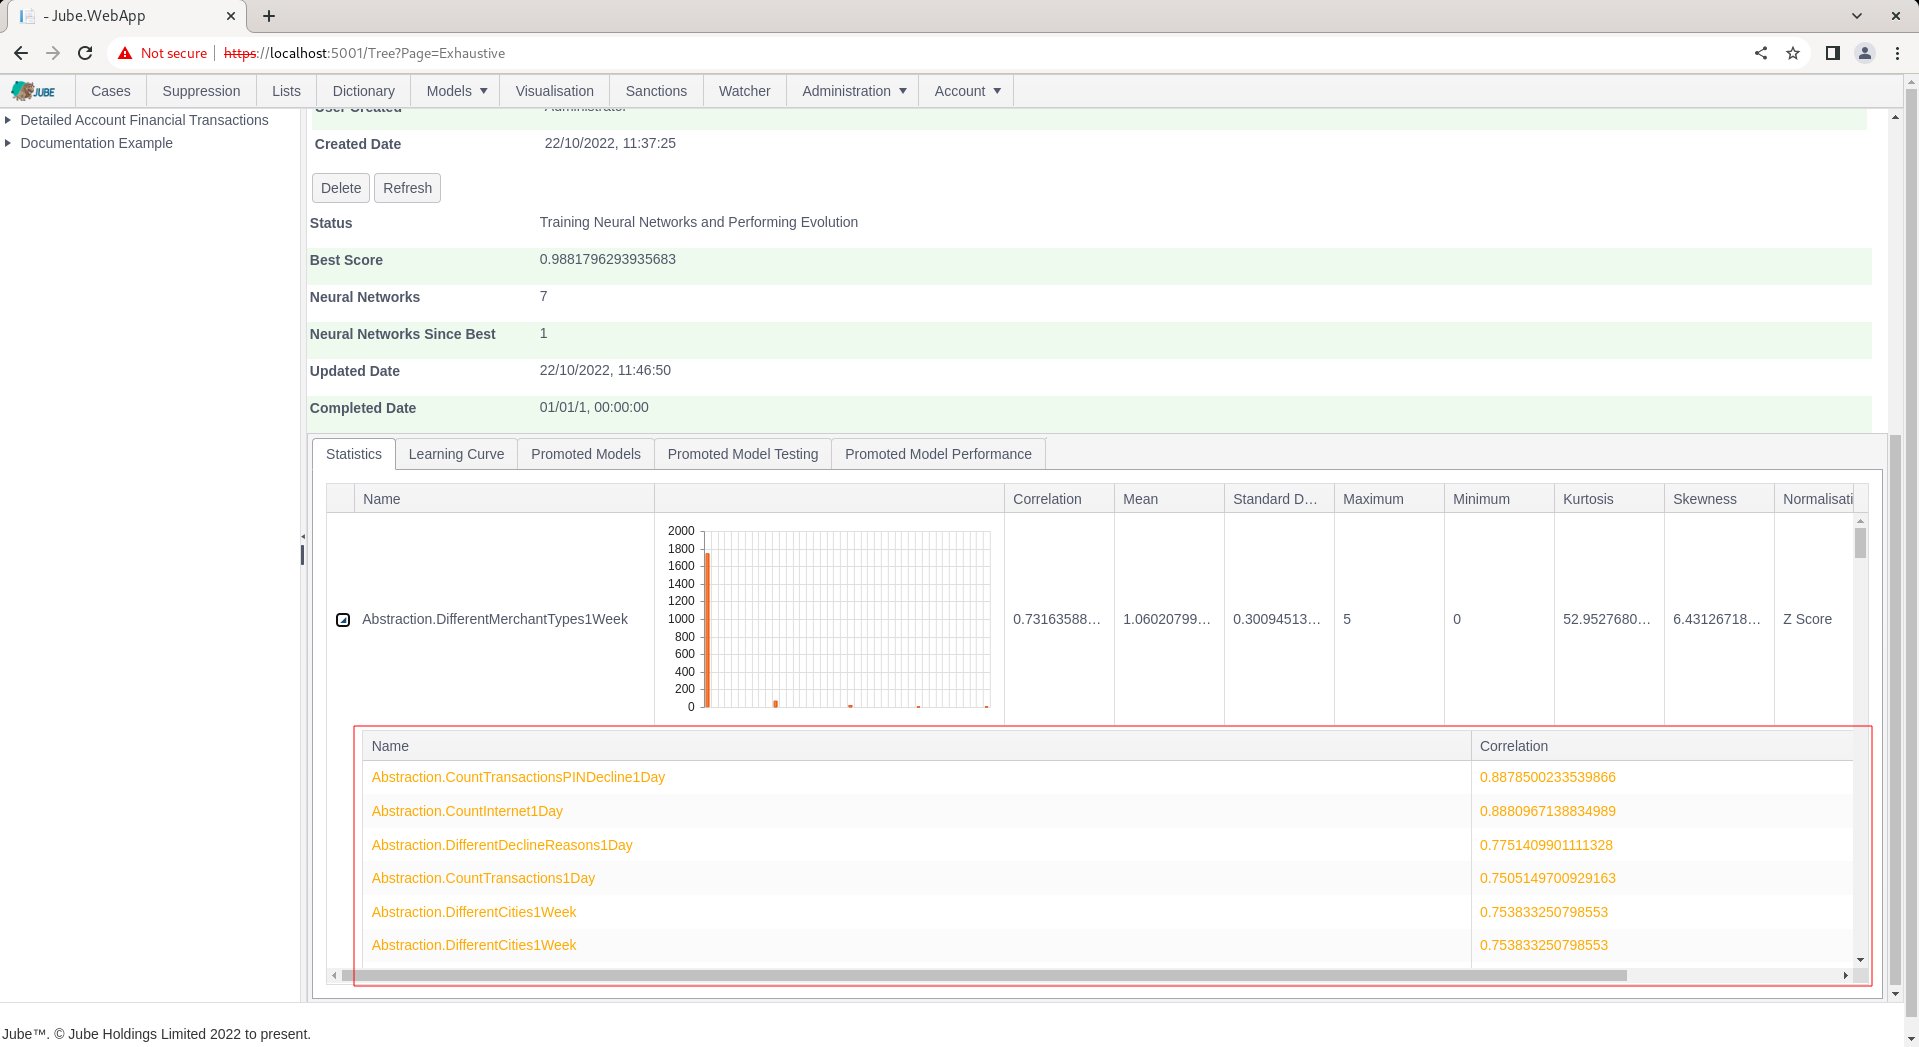The width and height of the screenshot is (1919, 1047).
Task: Go back with browser back arrow
Action: coord(21,53)
